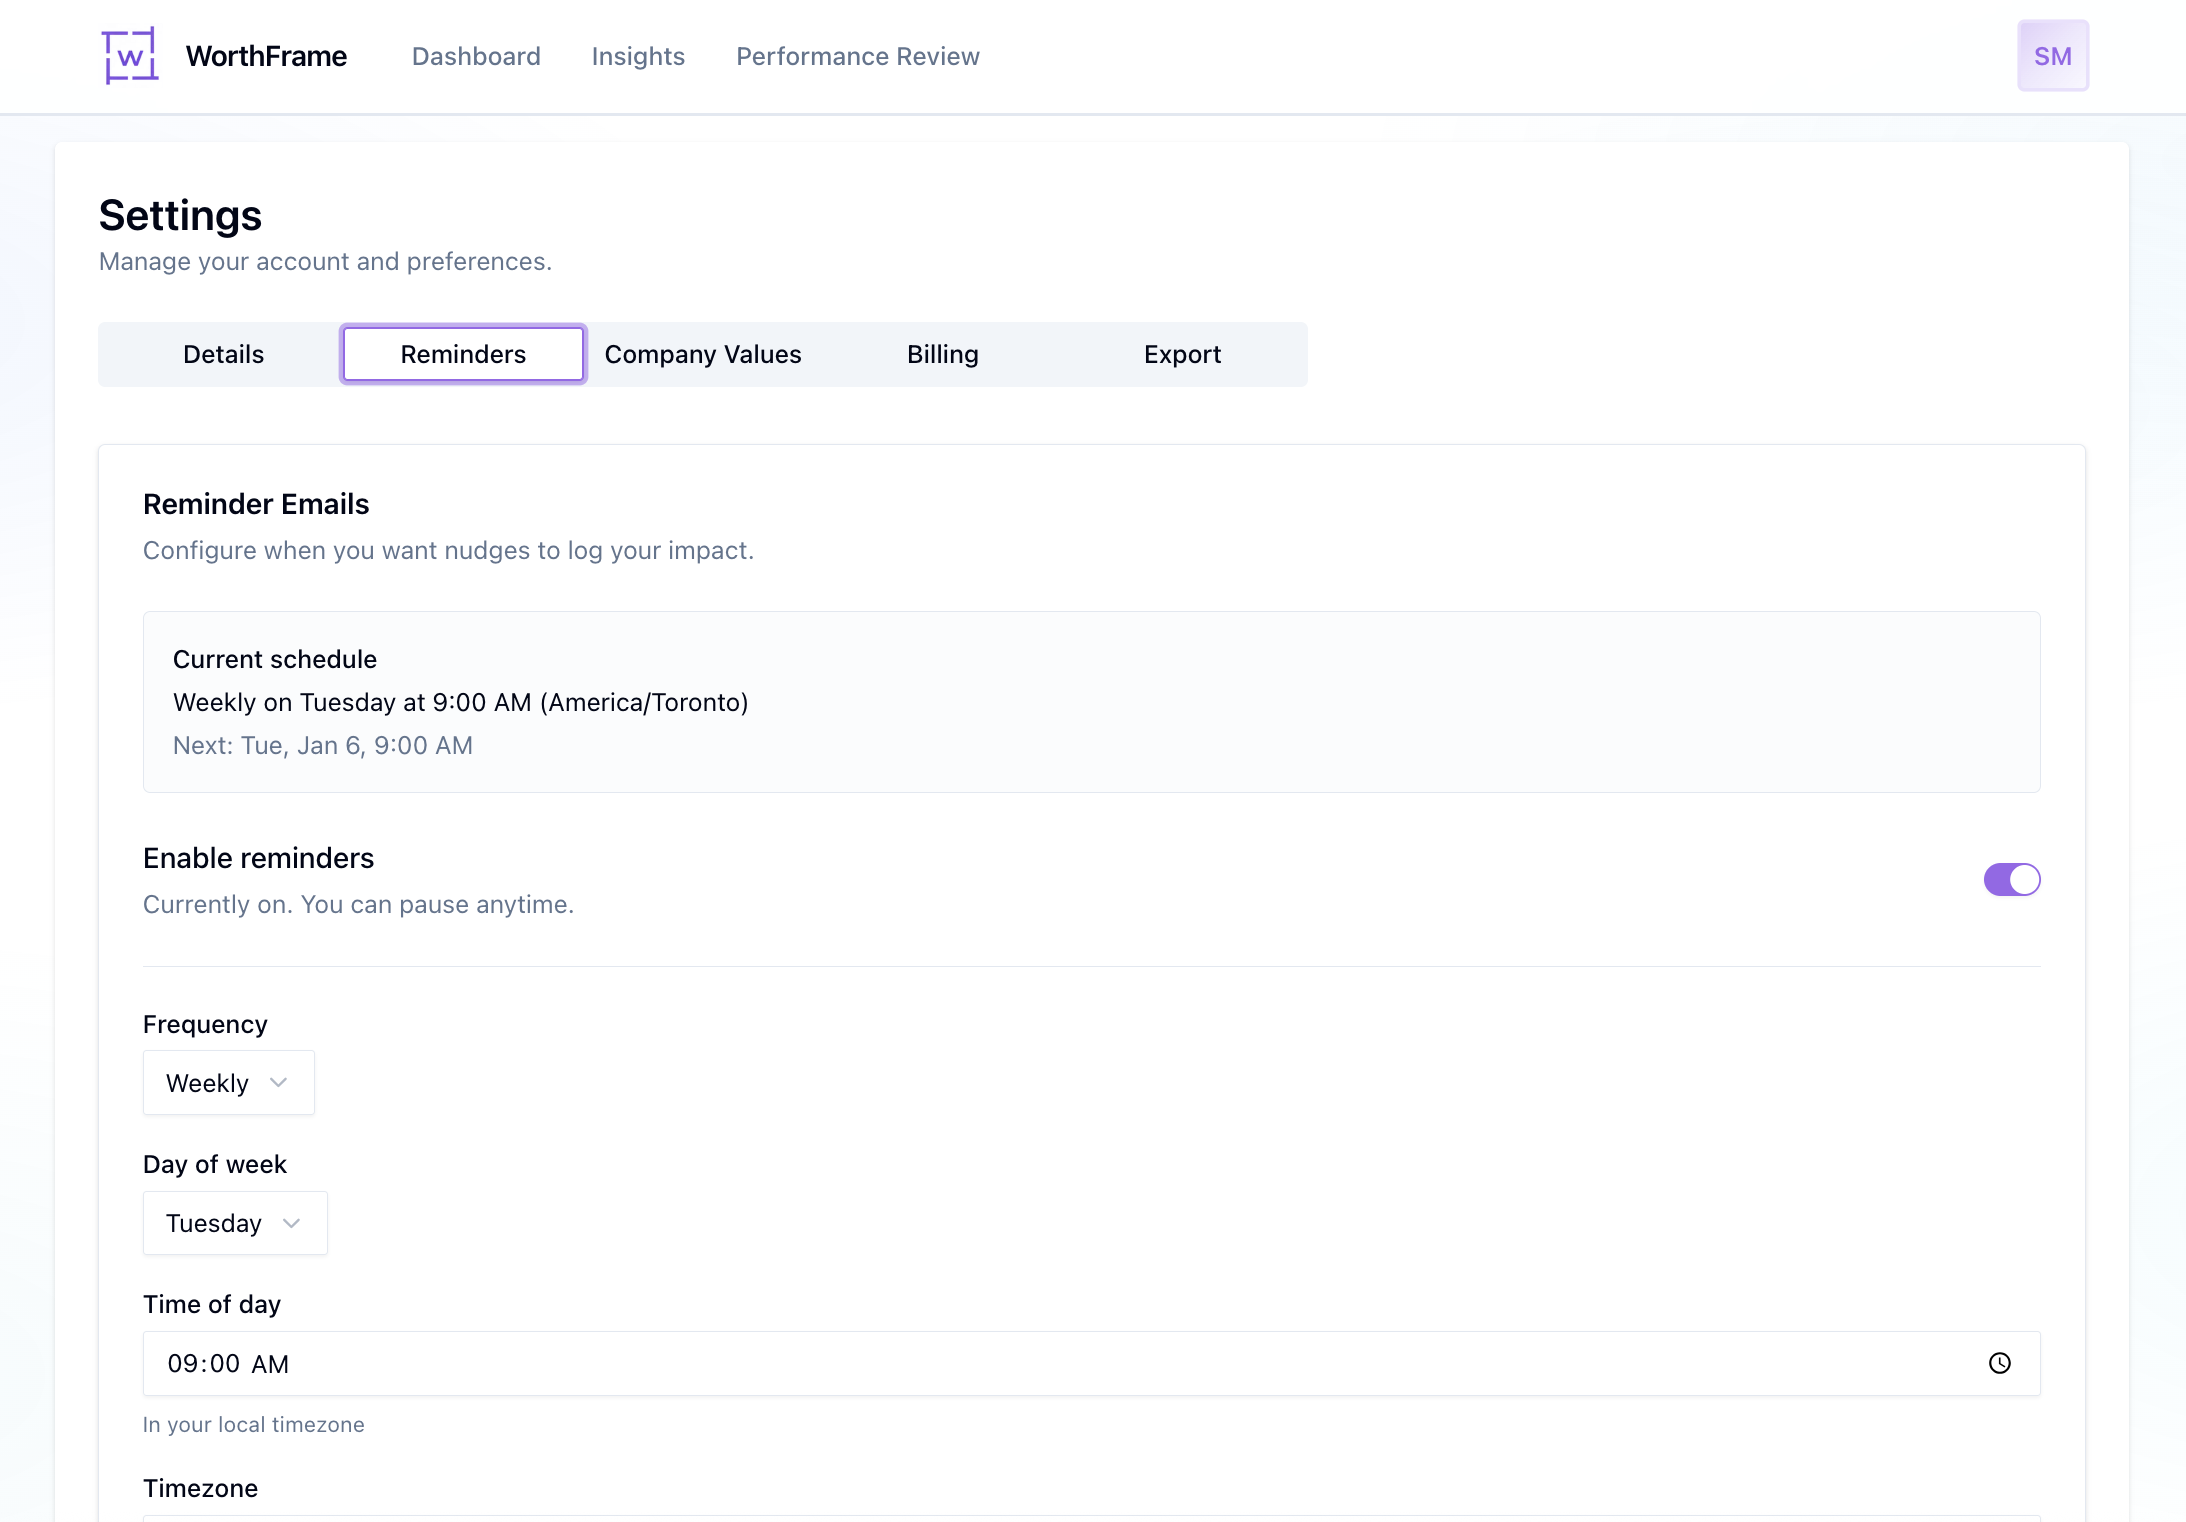Switch to the Details tab
The image size is (2186, 1522).
click(x=222, y=353)
